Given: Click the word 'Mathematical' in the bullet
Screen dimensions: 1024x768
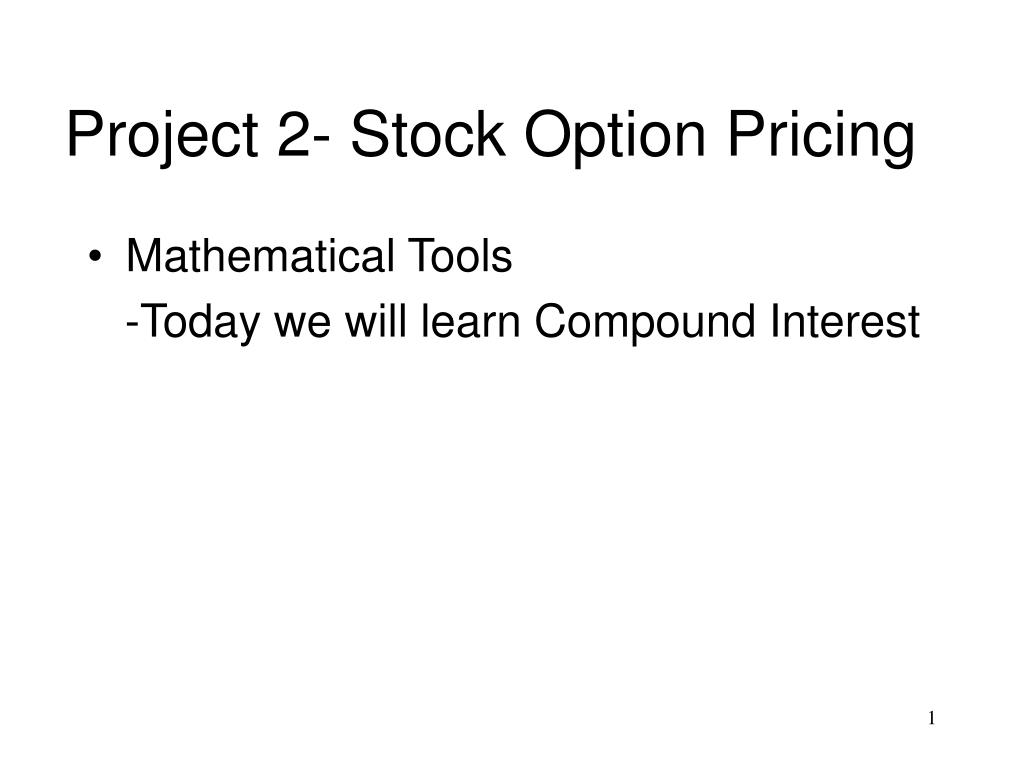Looking at the screenshot, I should pos(260,255).
